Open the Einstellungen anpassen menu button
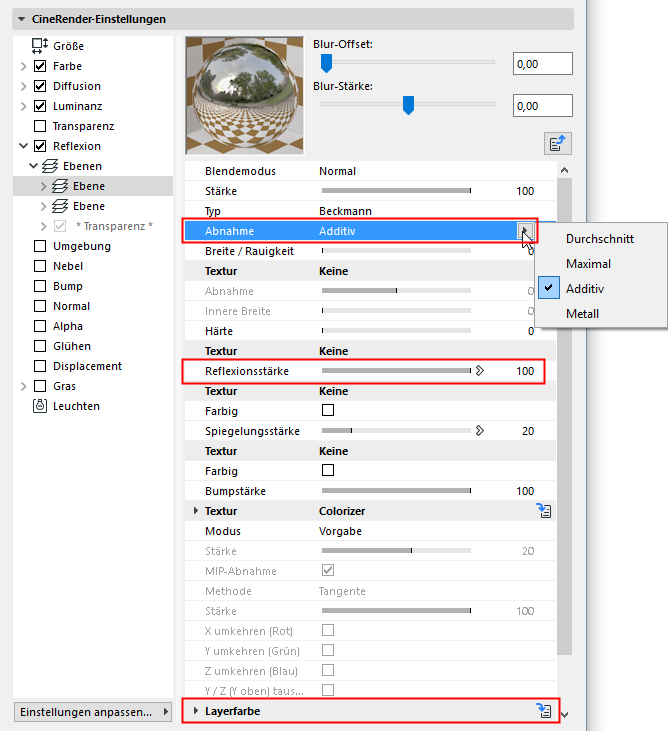Screen dimensions: 668x731 click(x=93, y=712)
